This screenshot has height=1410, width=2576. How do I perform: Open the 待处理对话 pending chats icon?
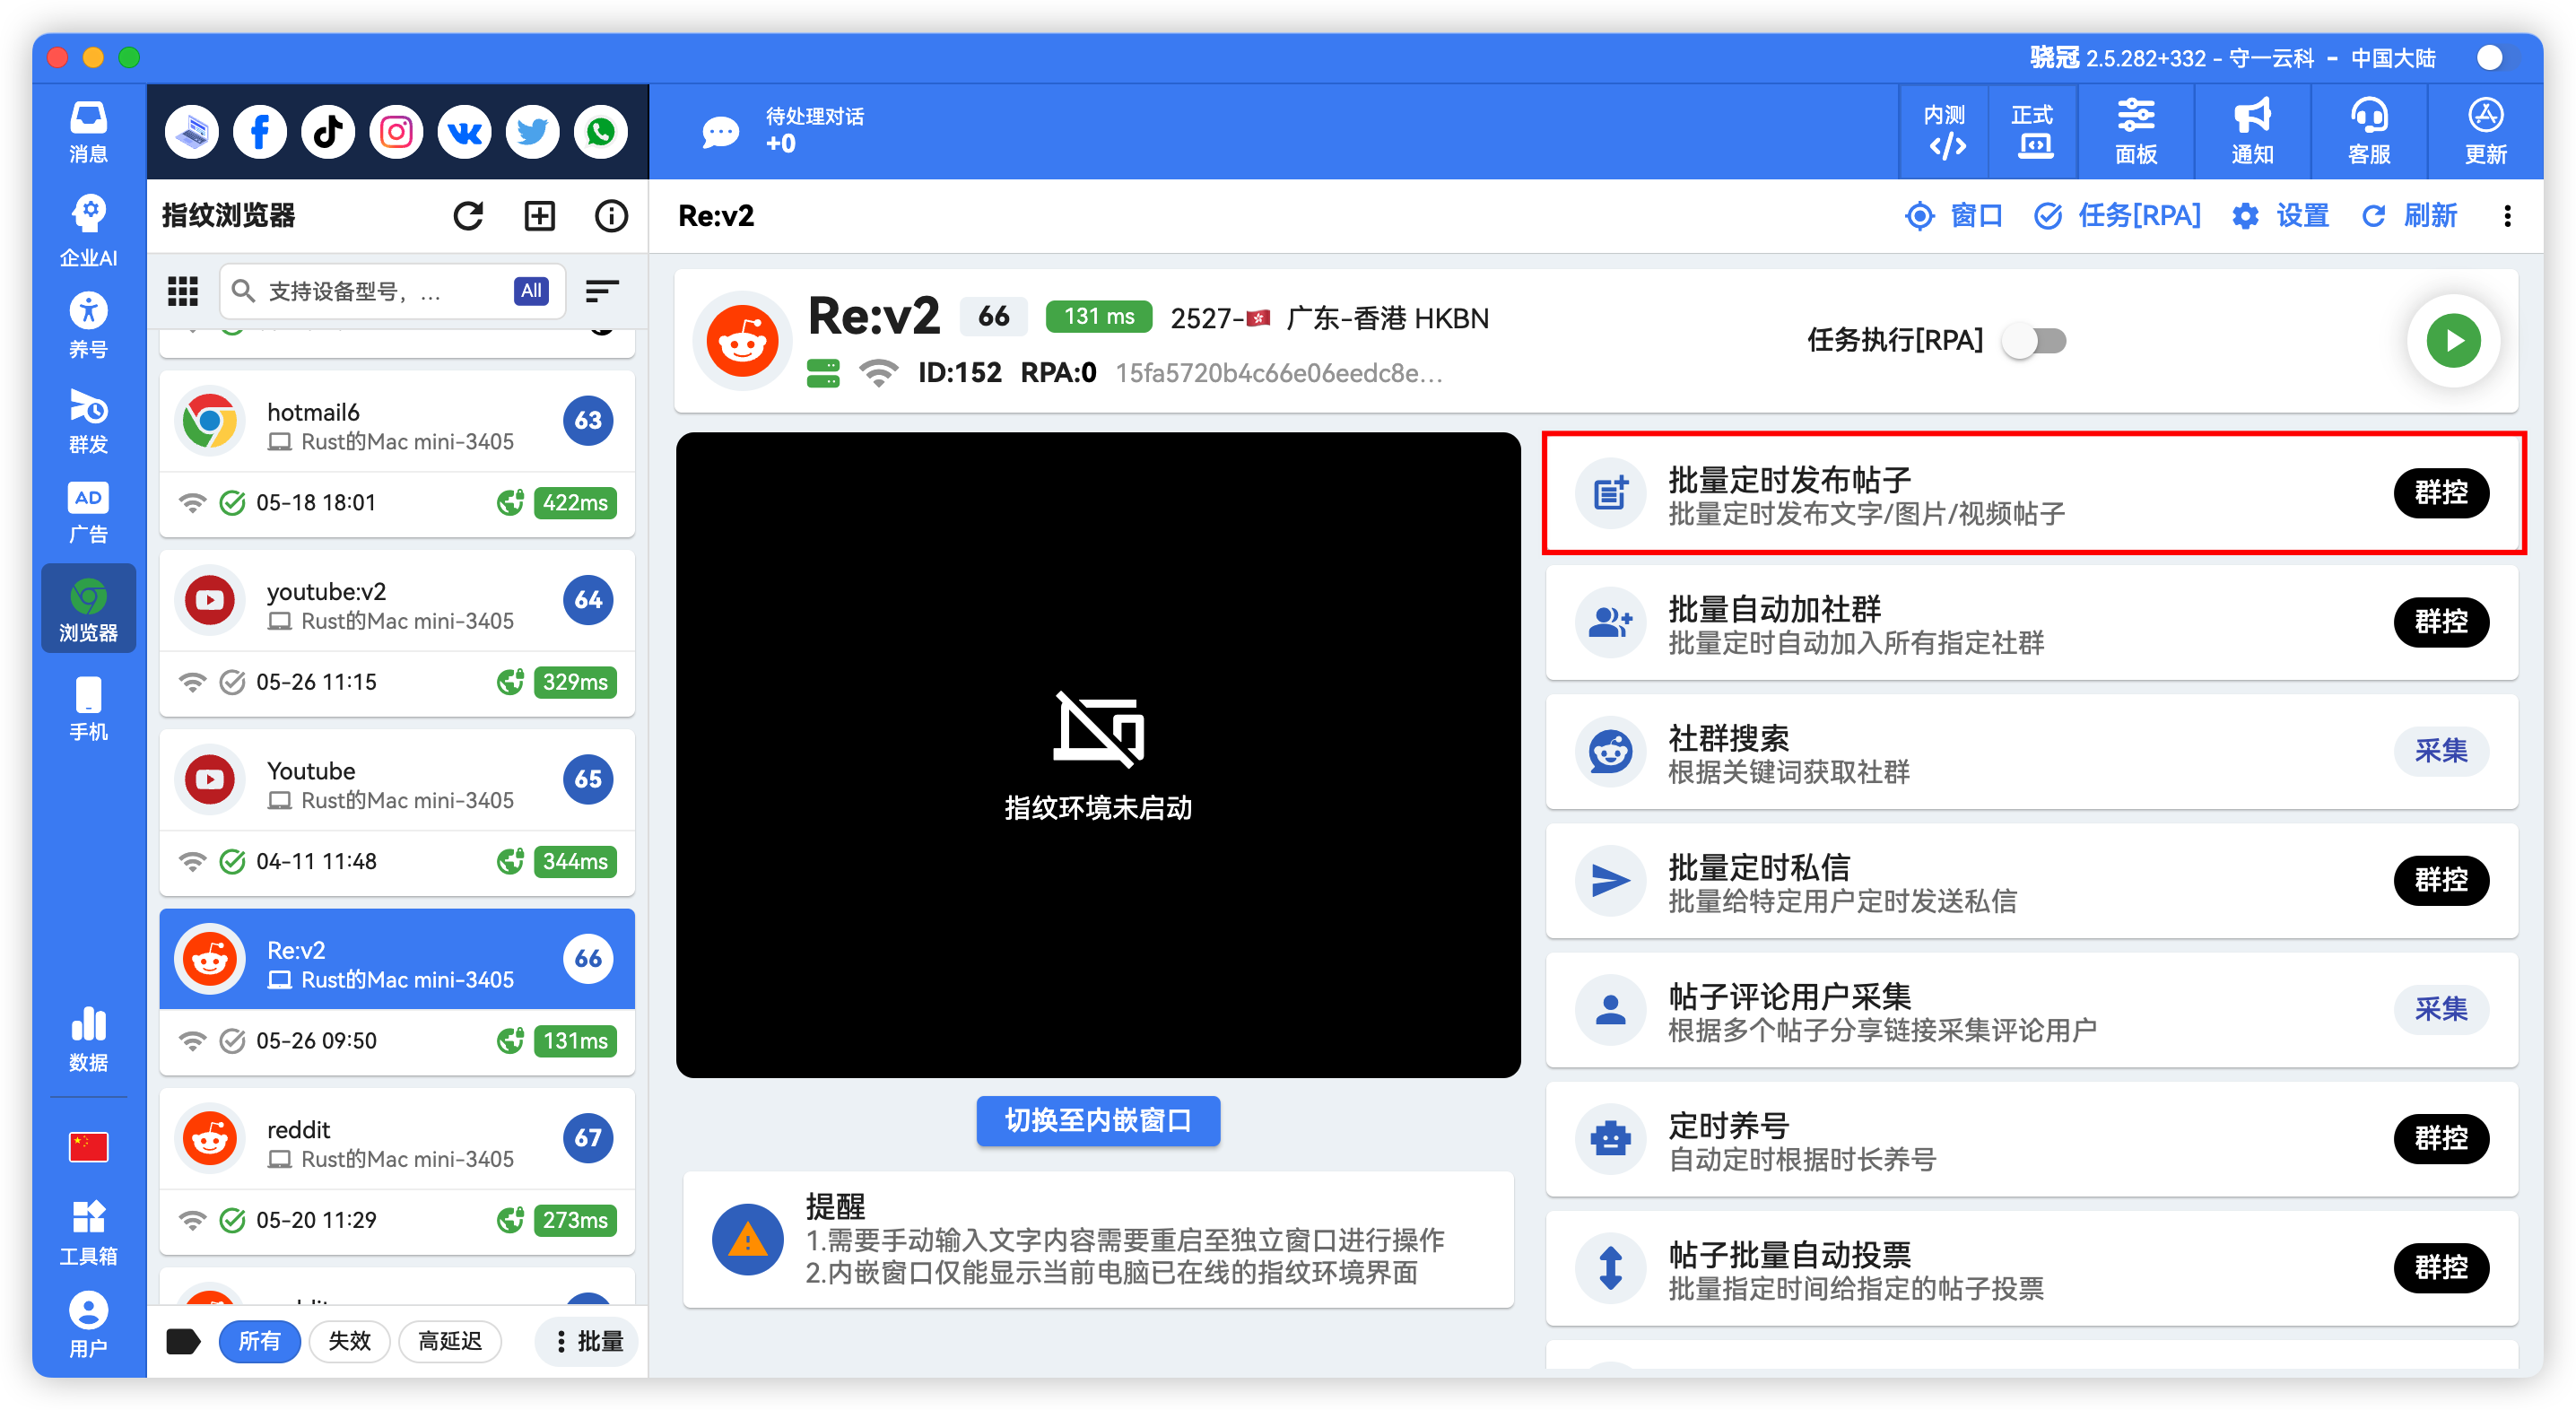720,132
